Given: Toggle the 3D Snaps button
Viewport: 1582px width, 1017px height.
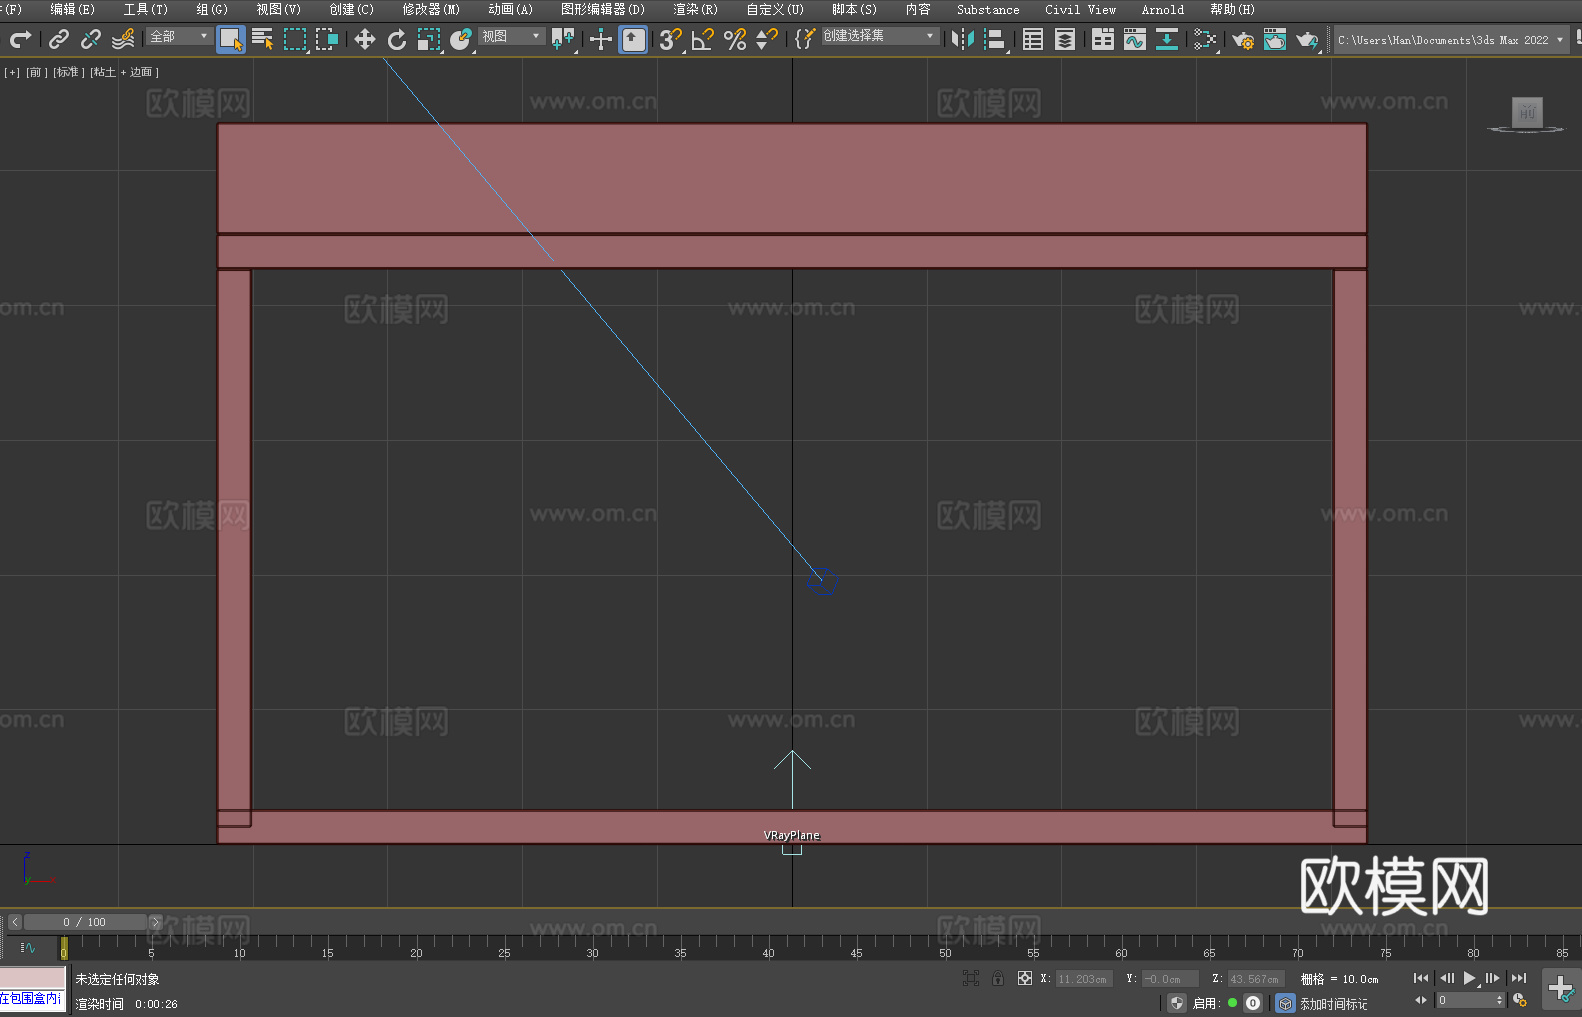Looking at the screenshot, I should click(671, 39).
